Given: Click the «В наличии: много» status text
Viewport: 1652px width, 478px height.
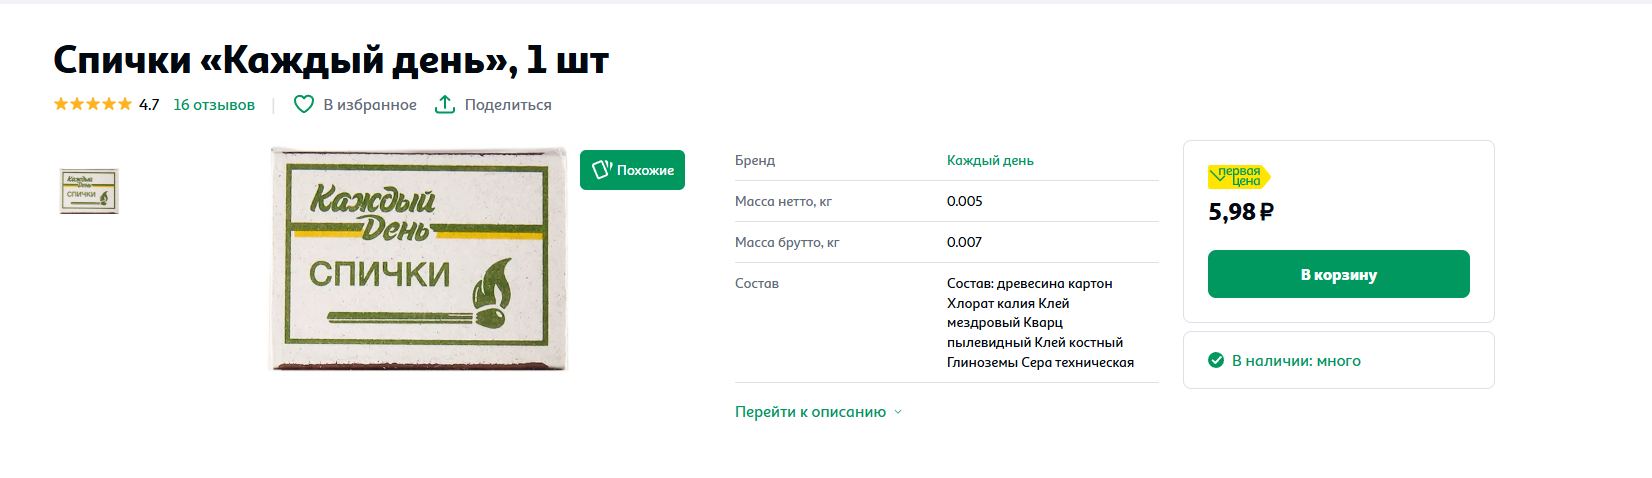Looking at the screenshot, I should tap(1296, 361).
